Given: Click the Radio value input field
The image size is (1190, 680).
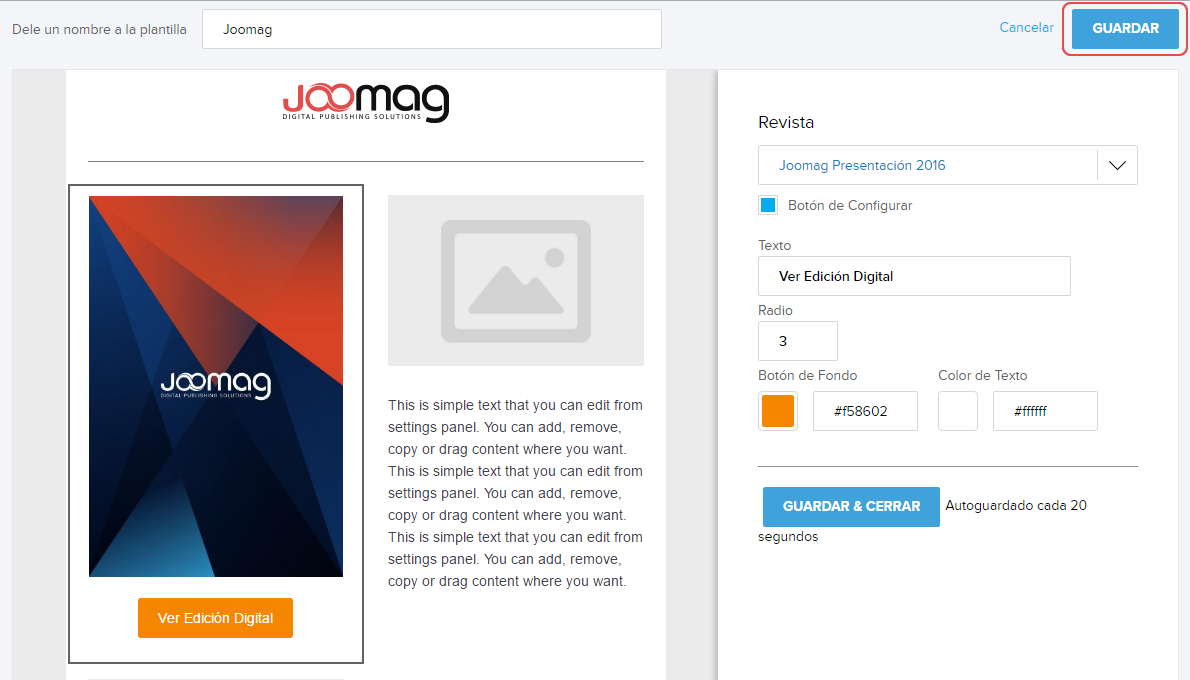Looking at the screenshot, I should click(x=797, y=341).
